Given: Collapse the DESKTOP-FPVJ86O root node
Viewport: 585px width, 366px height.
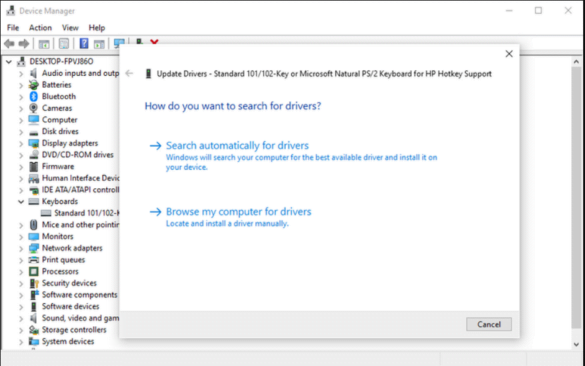Looking at the screenshot, I should [x=9, y=62].
